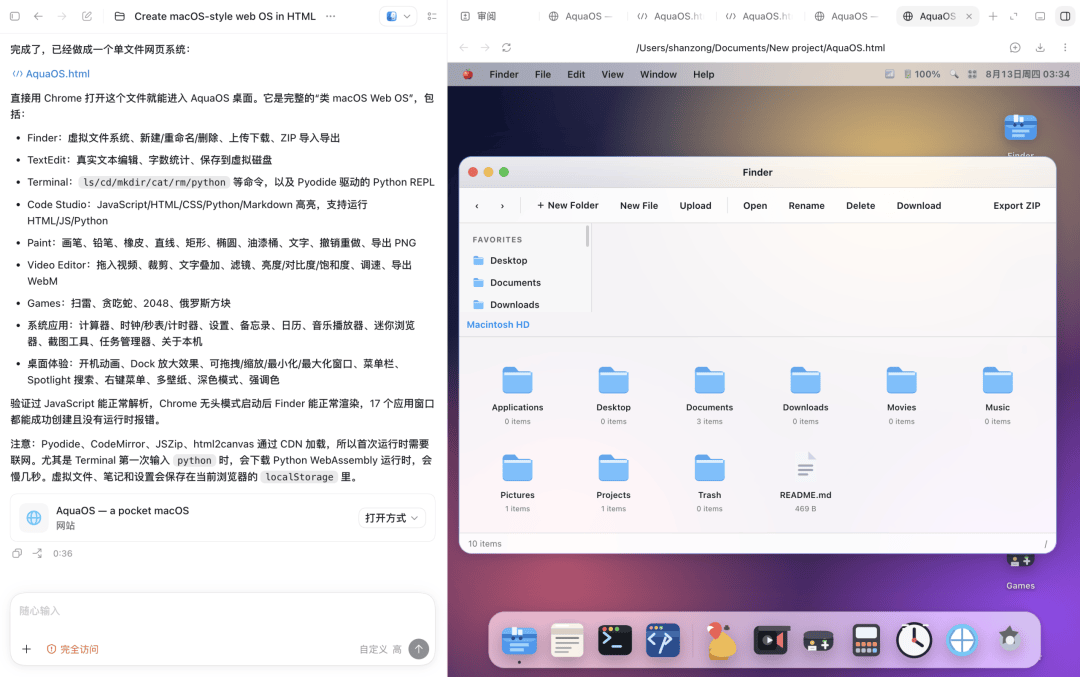Screen dimensions: 1080x677
Task: Launch Games from the dock
Action: click(x=818, y=640)
